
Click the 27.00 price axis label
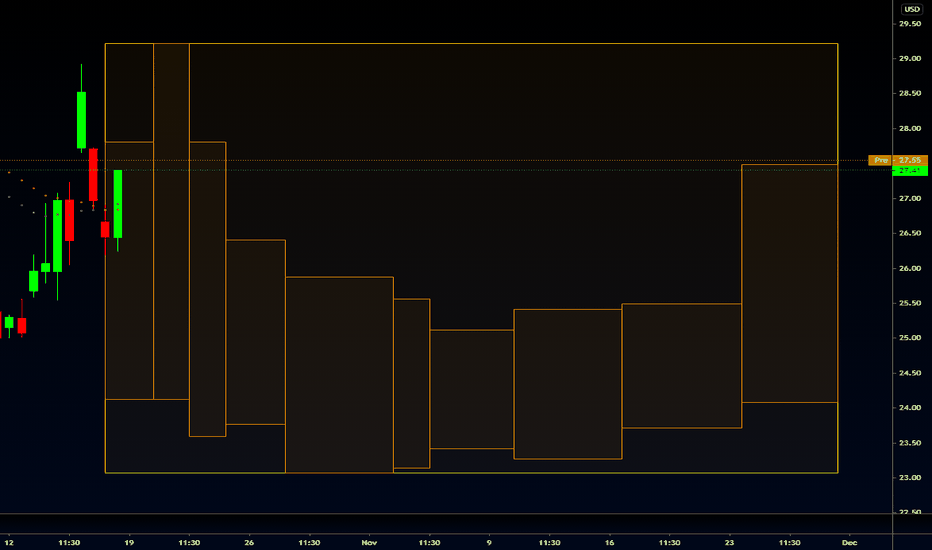click(x=909, y=199)
